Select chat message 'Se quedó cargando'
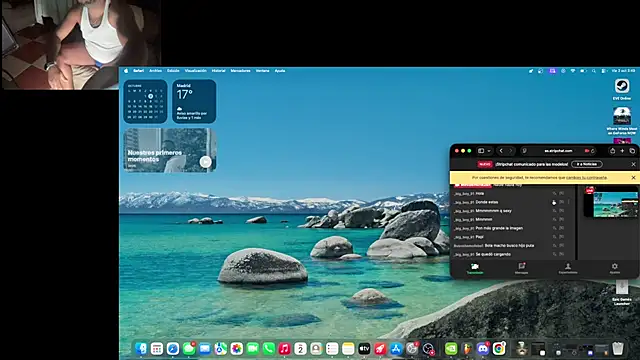The height and width of the screenshot is (360, 640). (x=493, y=254)
